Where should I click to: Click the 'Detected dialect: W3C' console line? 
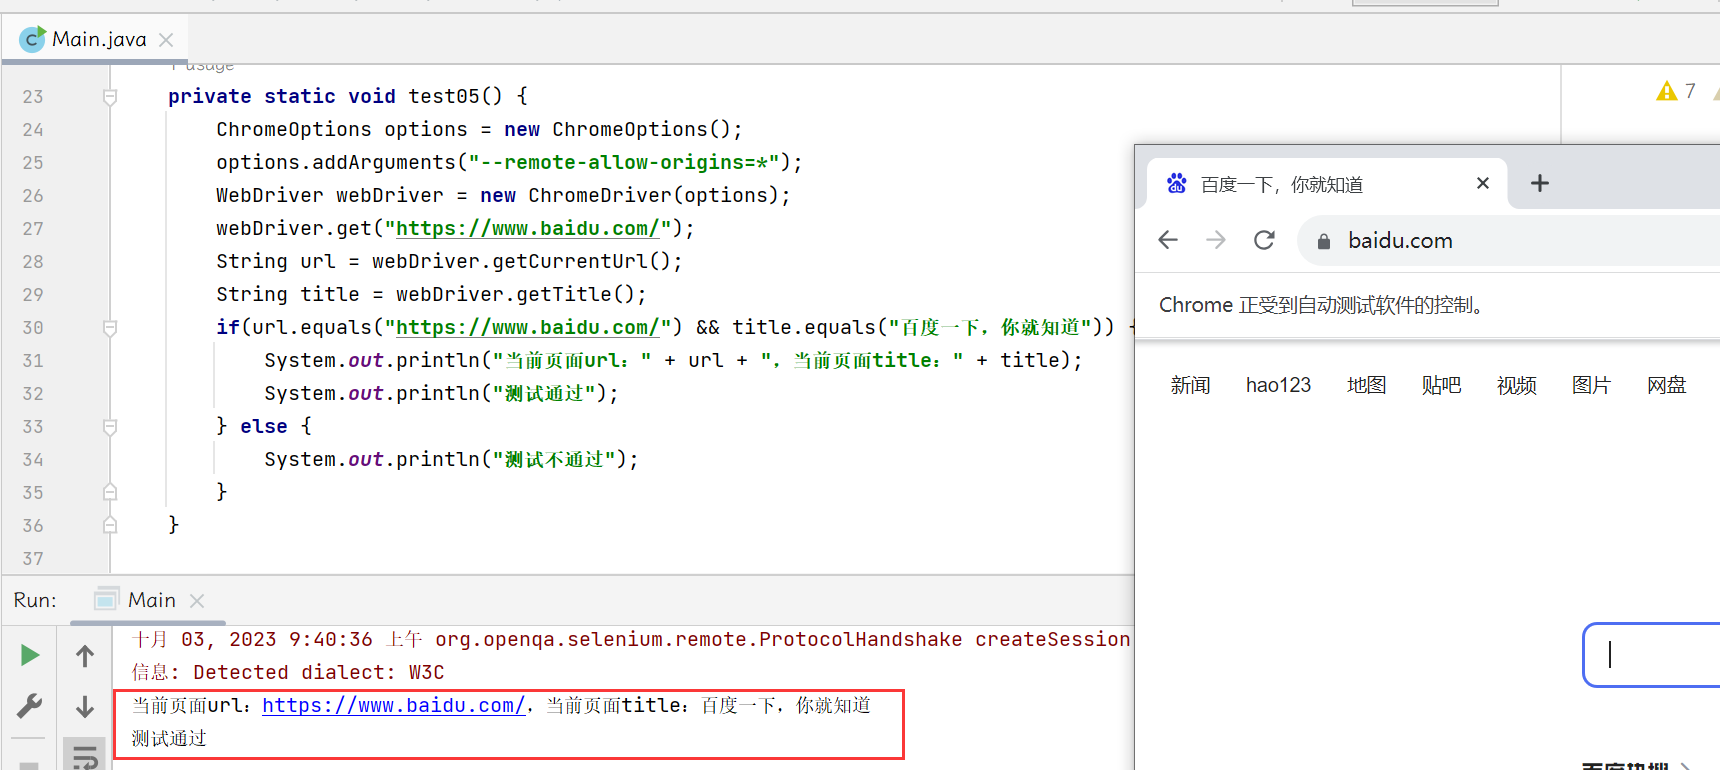tap(288, 673)
